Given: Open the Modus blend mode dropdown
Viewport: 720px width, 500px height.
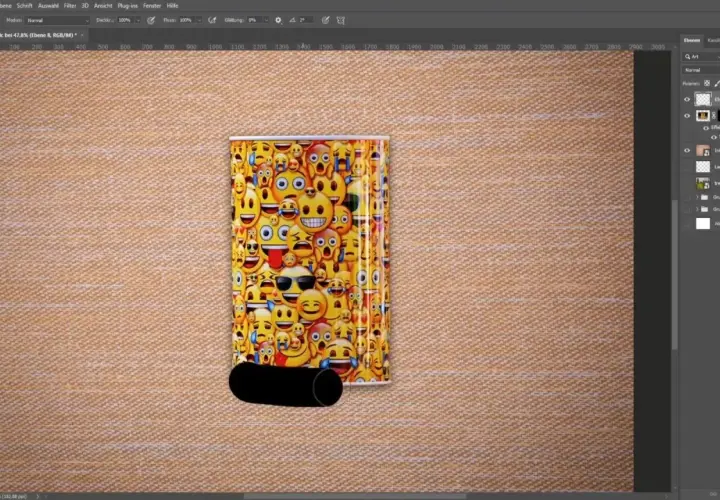Looking at the screenshot, I should tap(57, 20).
